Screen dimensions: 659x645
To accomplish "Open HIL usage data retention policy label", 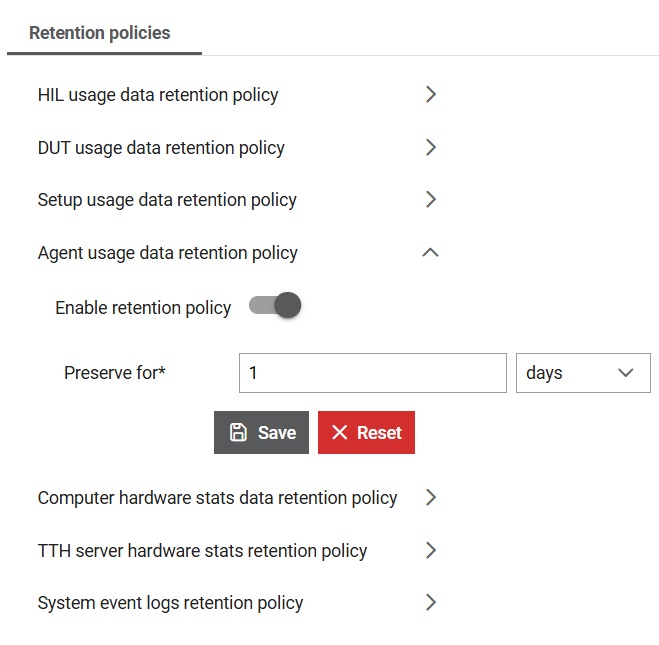I will [x=158, y=95].
